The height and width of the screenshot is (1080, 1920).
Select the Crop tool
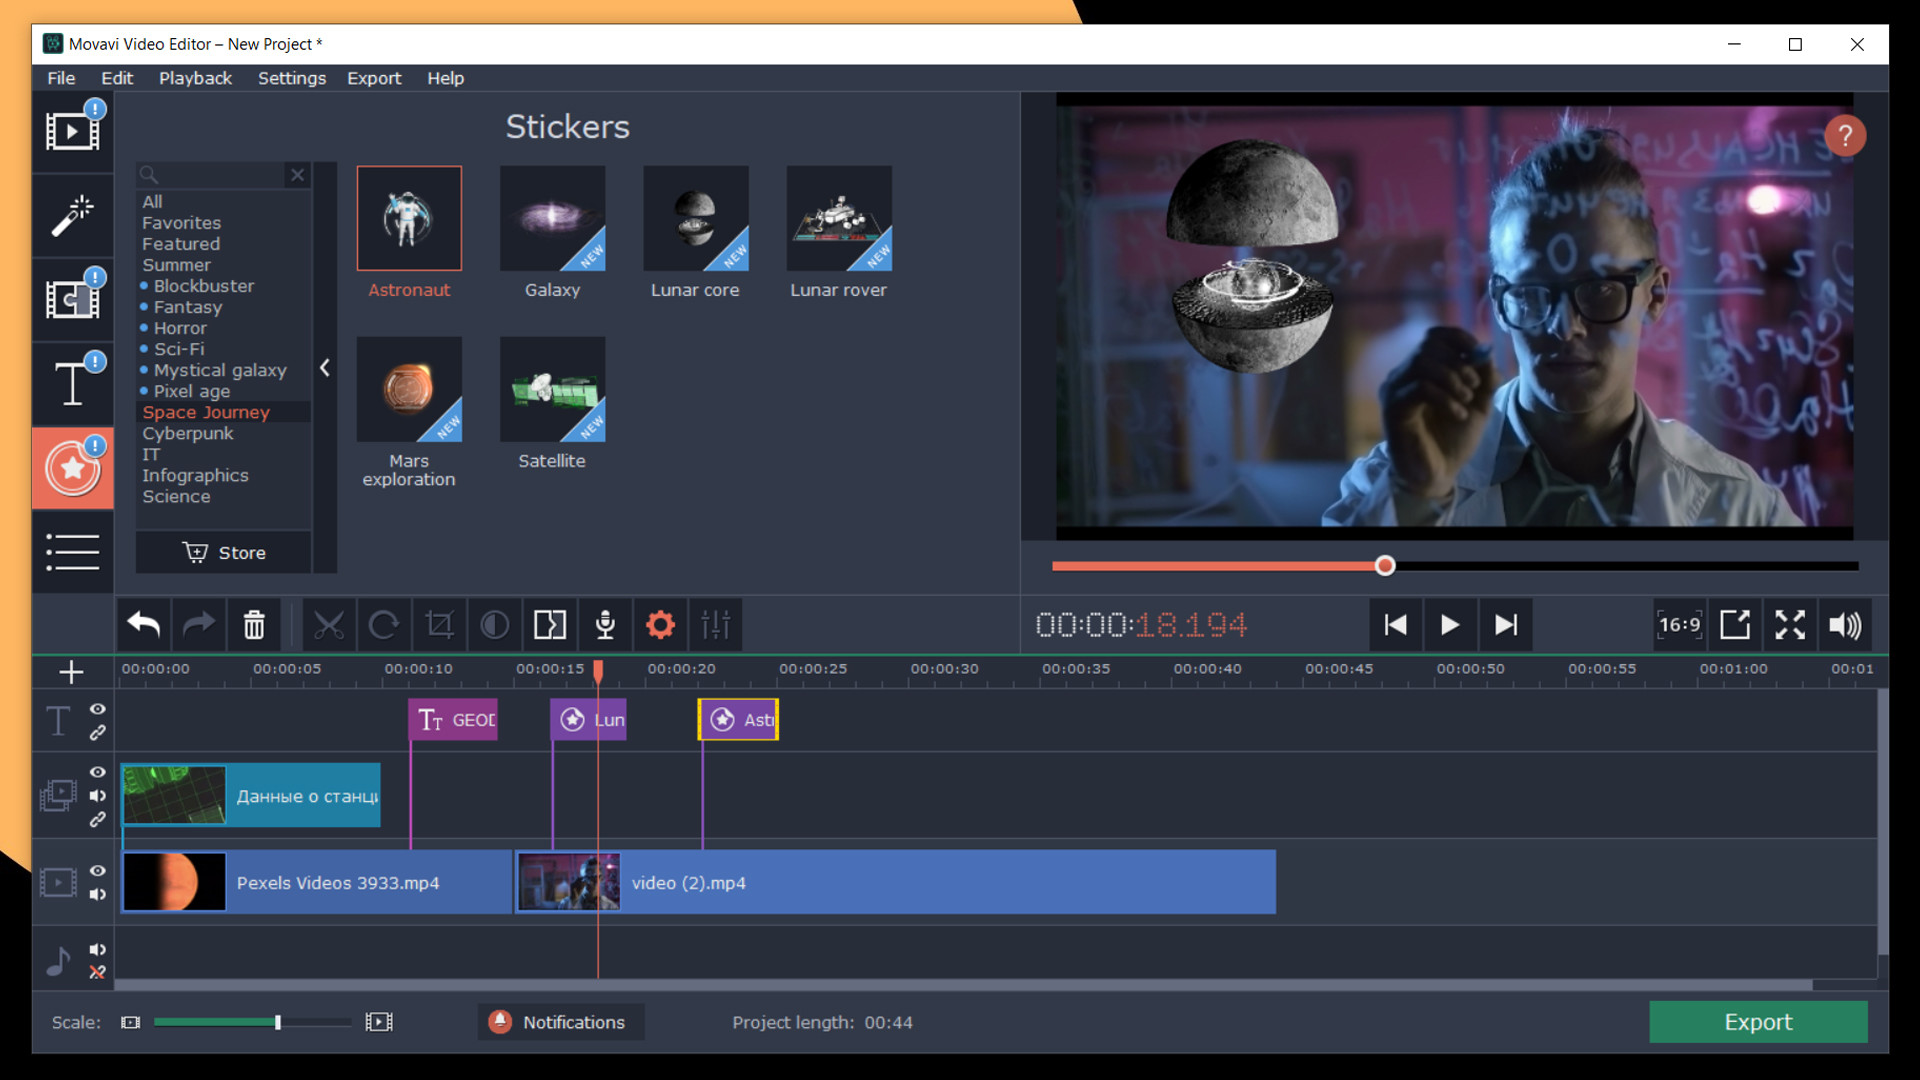(x=440, y=624)
